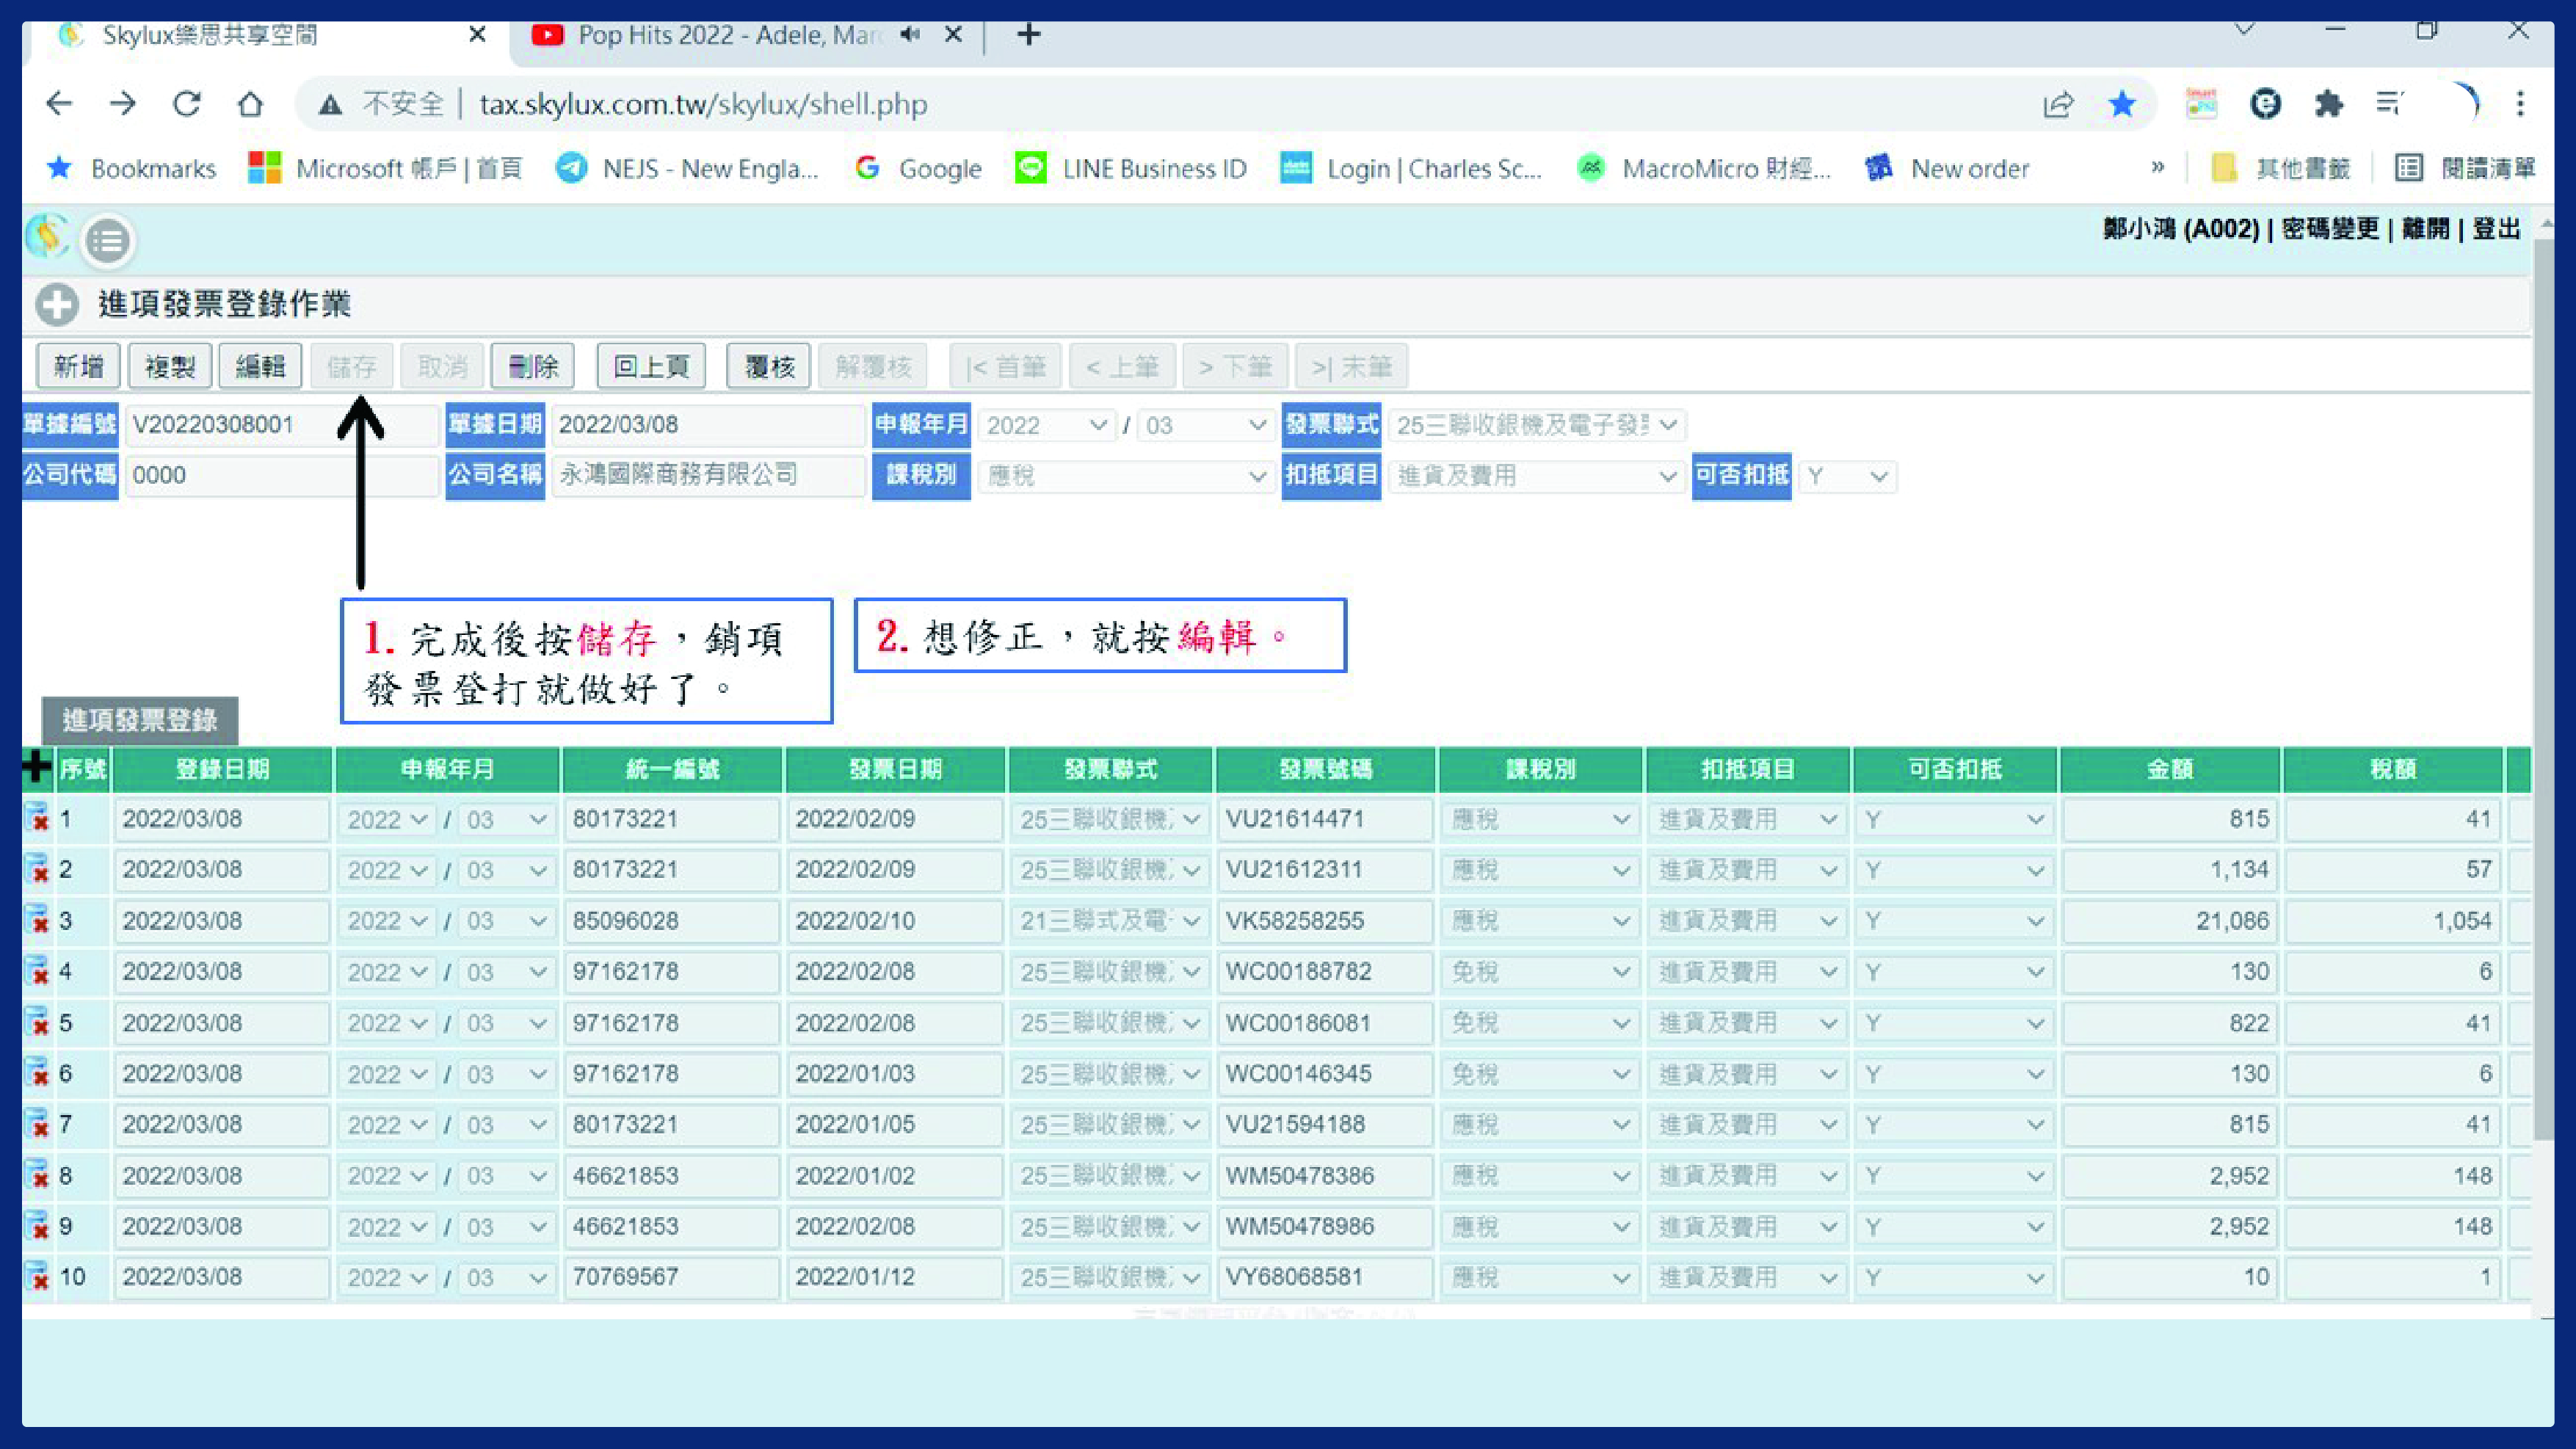Delete row 2 with its red X icon

[37, 869]
